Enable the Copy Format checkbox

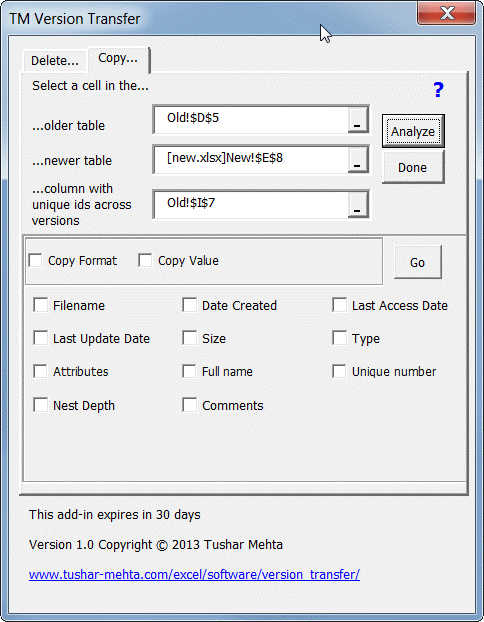tap(36, 261)
